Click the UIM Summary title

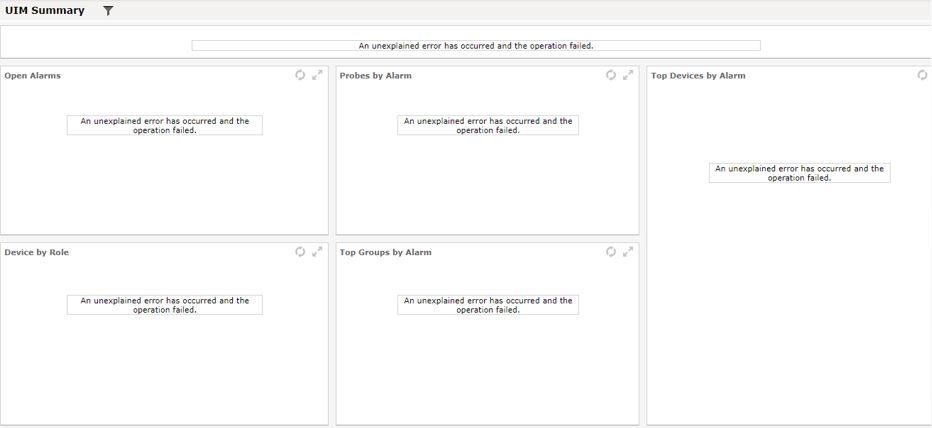45,11
